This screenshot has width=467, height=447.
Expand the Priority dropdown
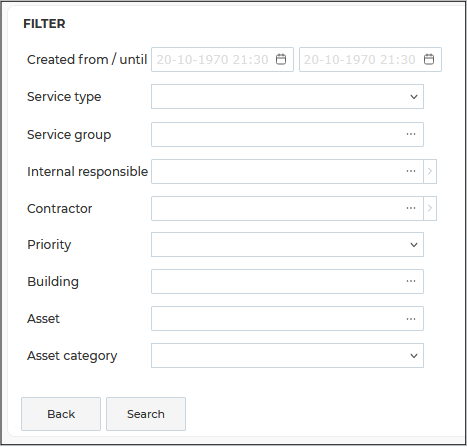point(287,245)
